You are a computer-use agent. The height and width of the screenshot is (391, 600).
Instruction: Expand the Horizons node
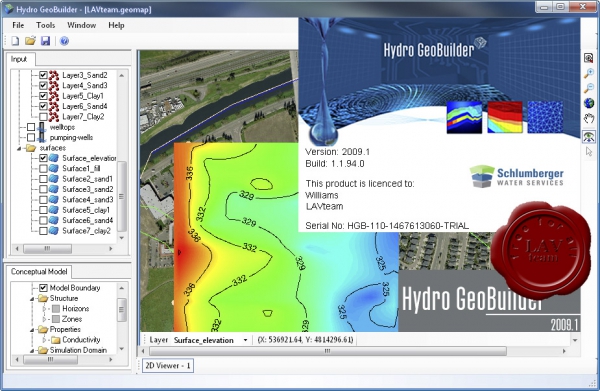[x=45, y=308]
